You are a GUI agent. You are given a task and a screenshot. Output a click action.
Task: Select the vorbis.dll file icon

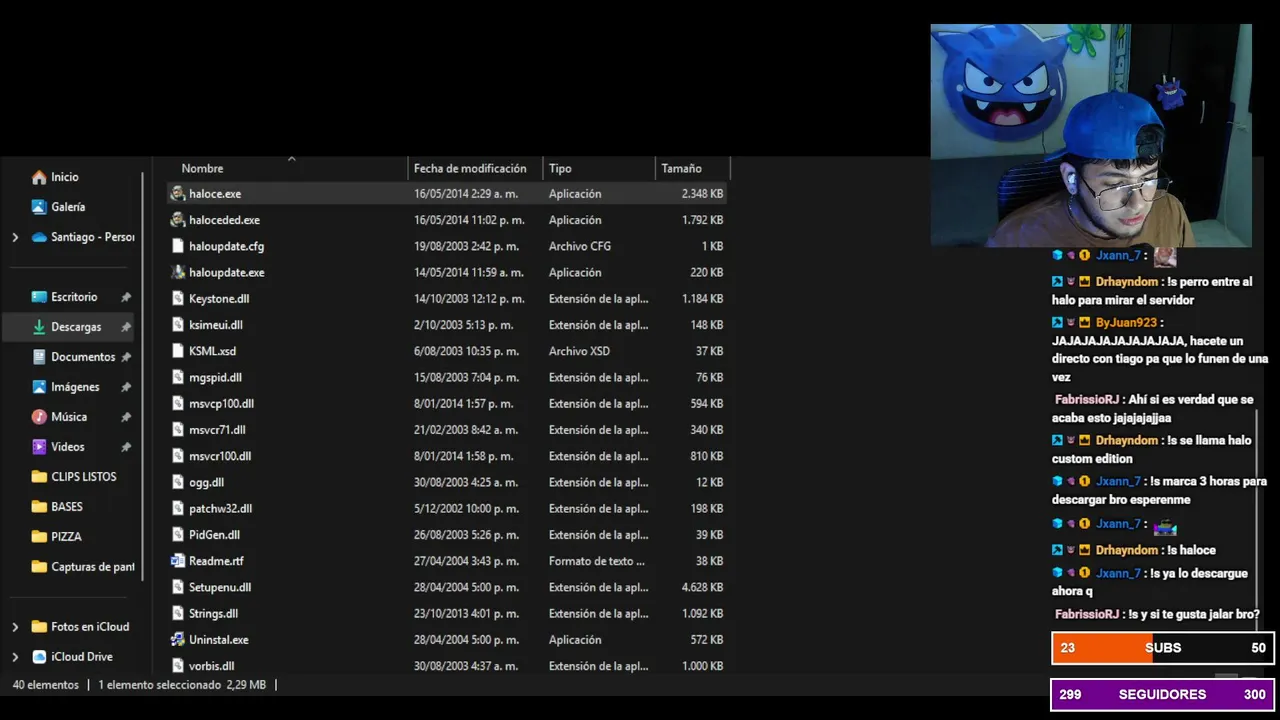178,666
